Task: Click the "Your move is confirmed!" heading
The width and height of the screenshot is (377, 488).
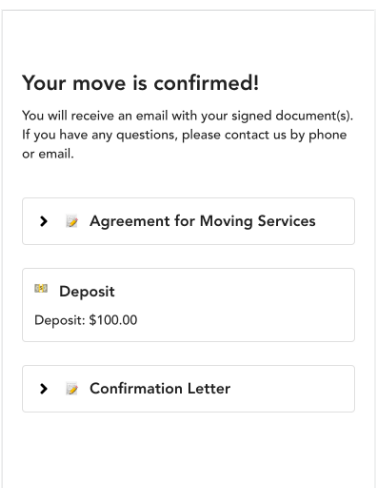Action: pos(140,83)
